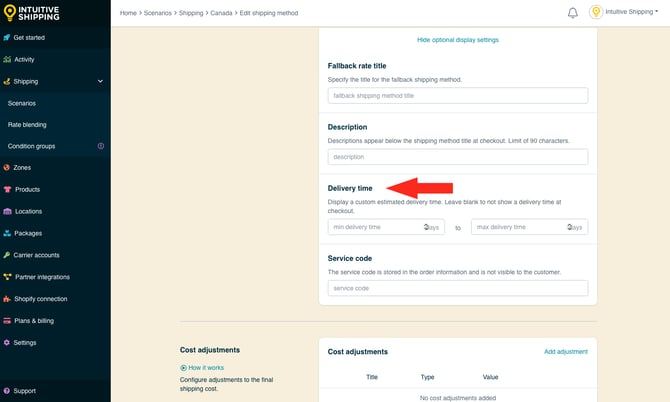Click the How it works play icon
The height and width of the screenshot is (402, 670).
[183, 368]
